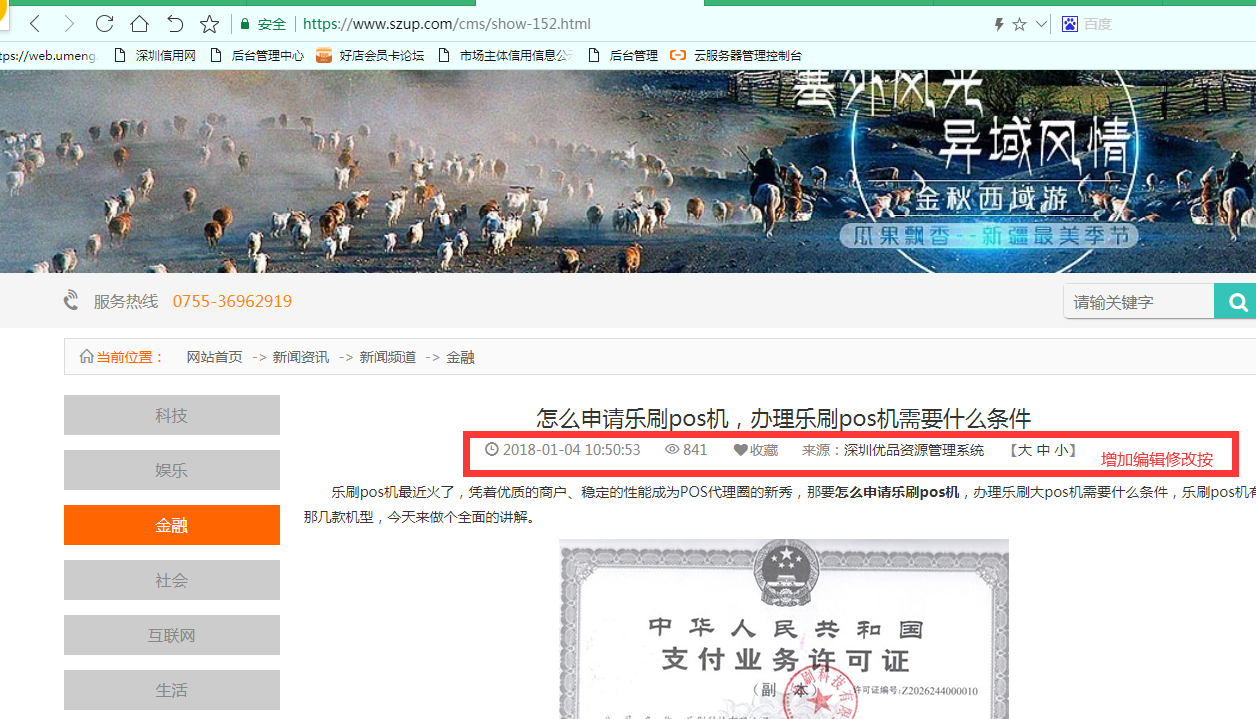
Task: Click the undo/restore closed page icon
Action: [174, 24]
